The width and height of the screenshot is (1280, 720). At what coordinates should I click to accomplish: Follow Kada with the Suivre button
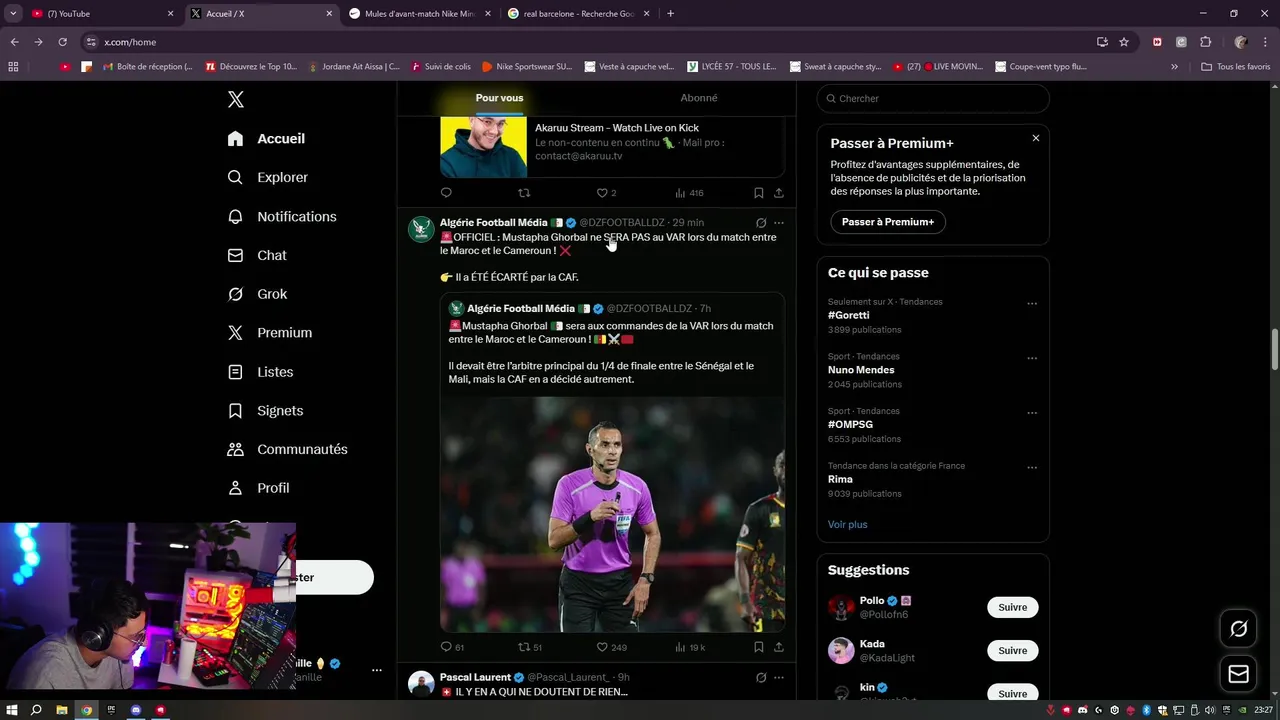[1012, 651]
